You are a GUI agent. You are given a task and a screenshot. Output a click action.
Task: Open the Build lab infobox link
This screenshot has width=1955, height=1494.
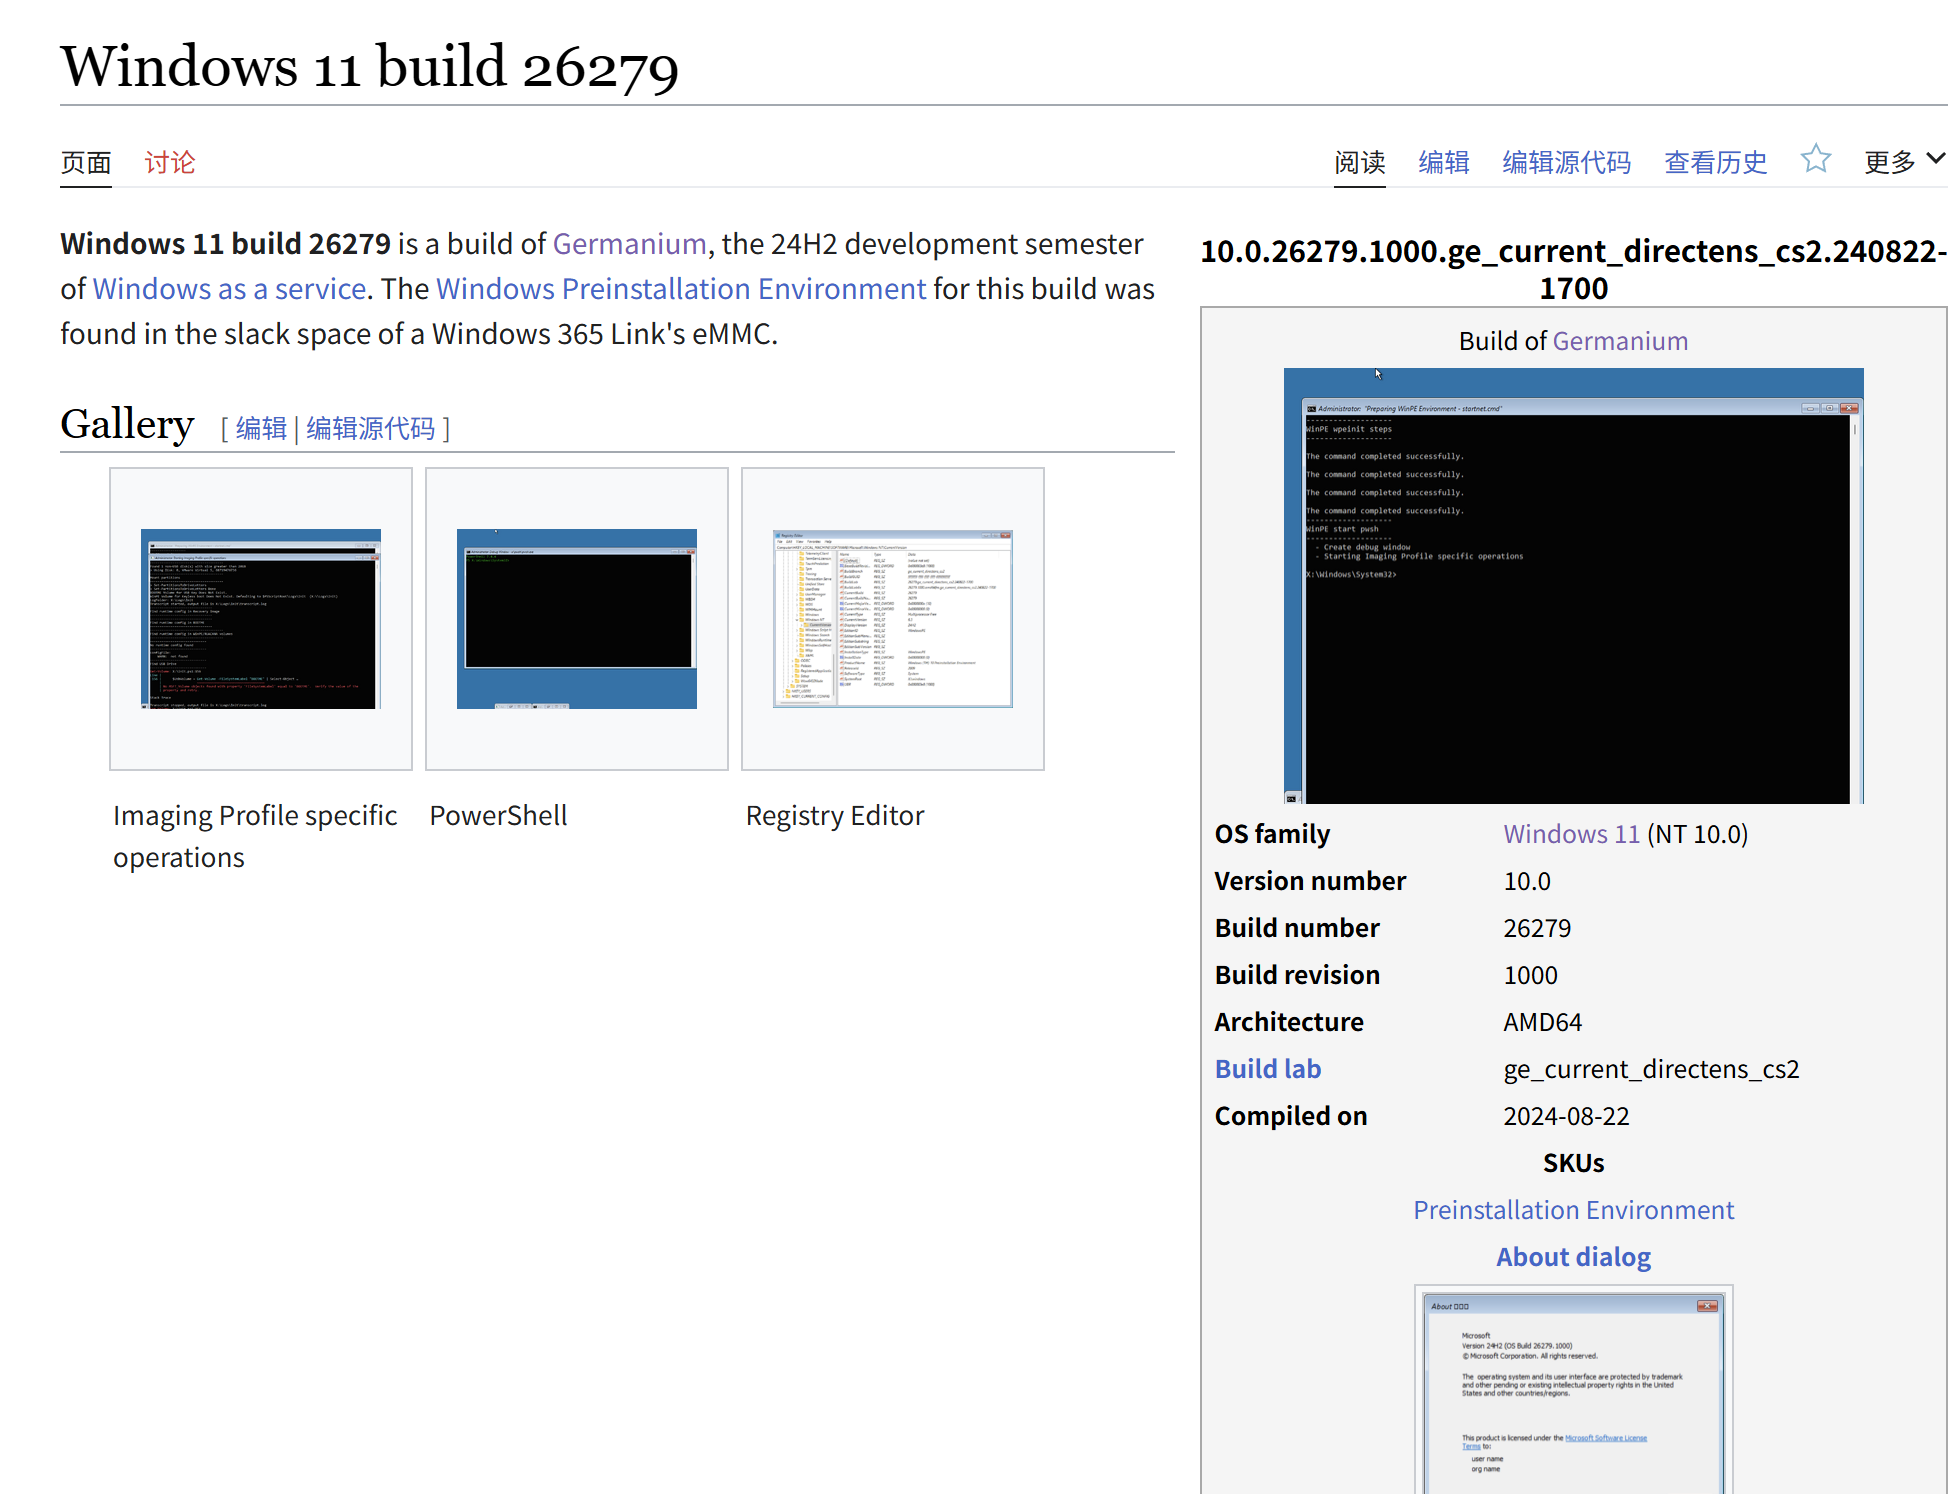[1267, 1069]
